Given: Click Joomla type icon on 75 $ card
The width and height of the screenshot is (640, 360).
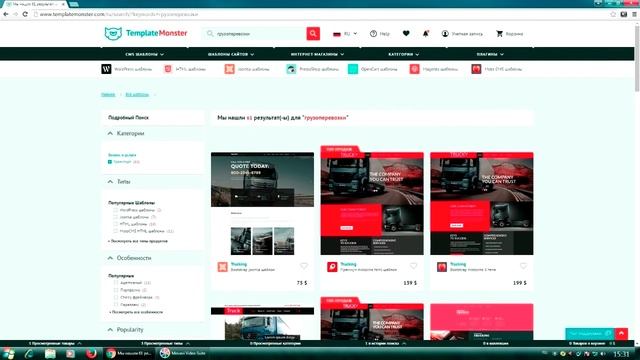Looking at the screenshot, I should coord(222,267).
